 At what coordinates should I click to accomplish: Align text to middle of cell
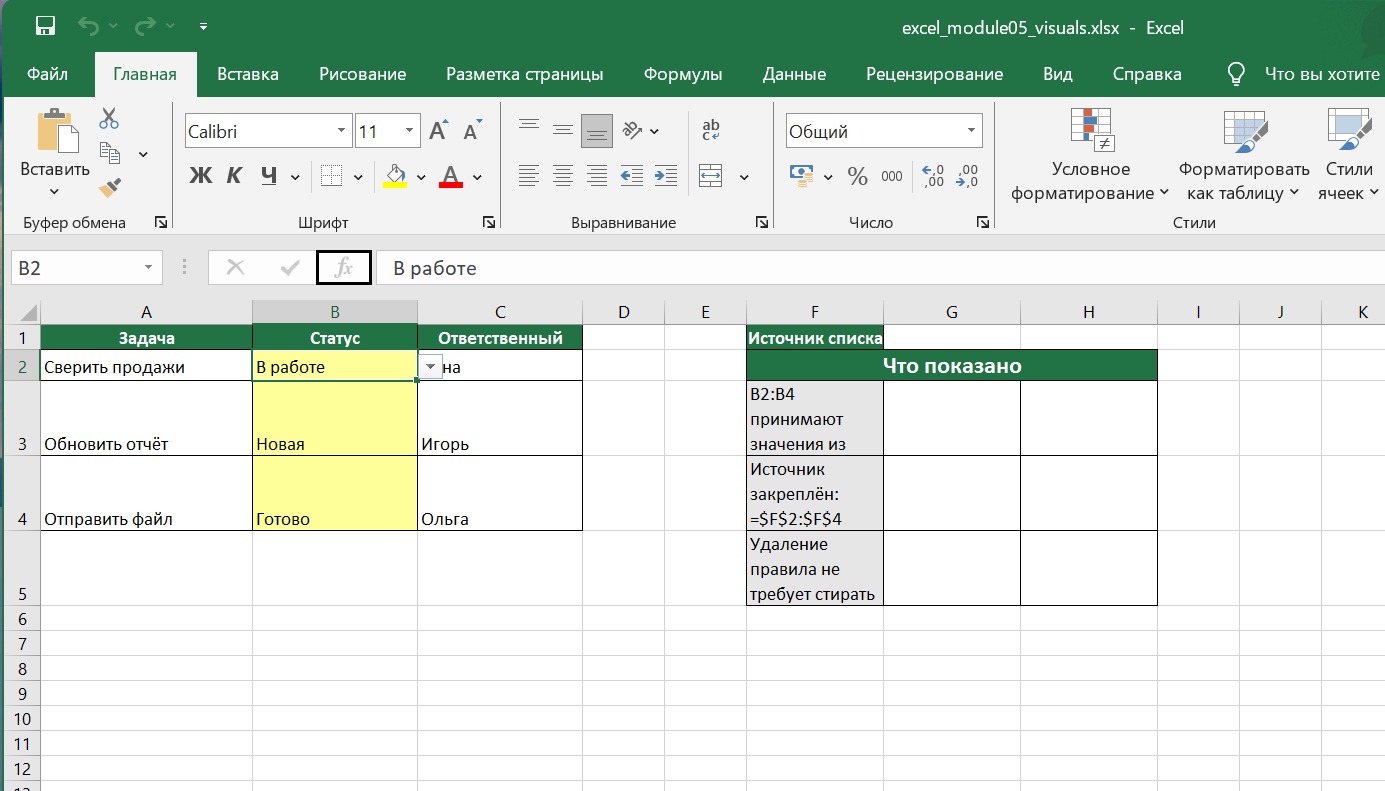tap(563, 130)
